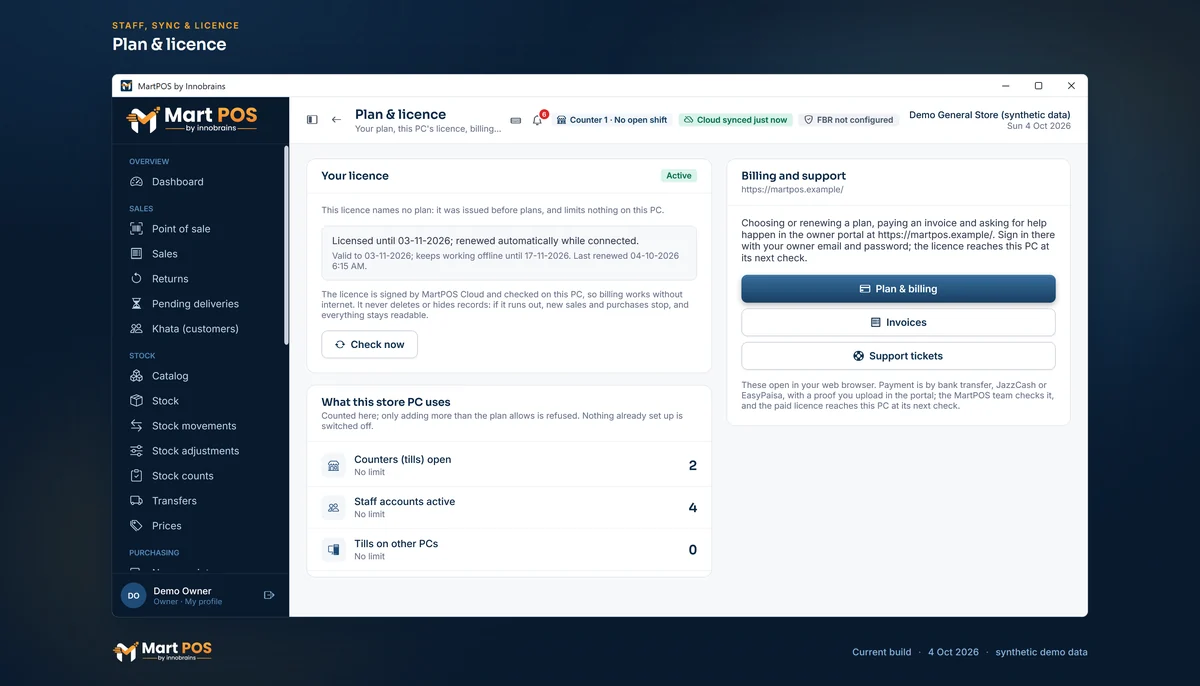Click the Point of sale icon

[x=136, y=229]
